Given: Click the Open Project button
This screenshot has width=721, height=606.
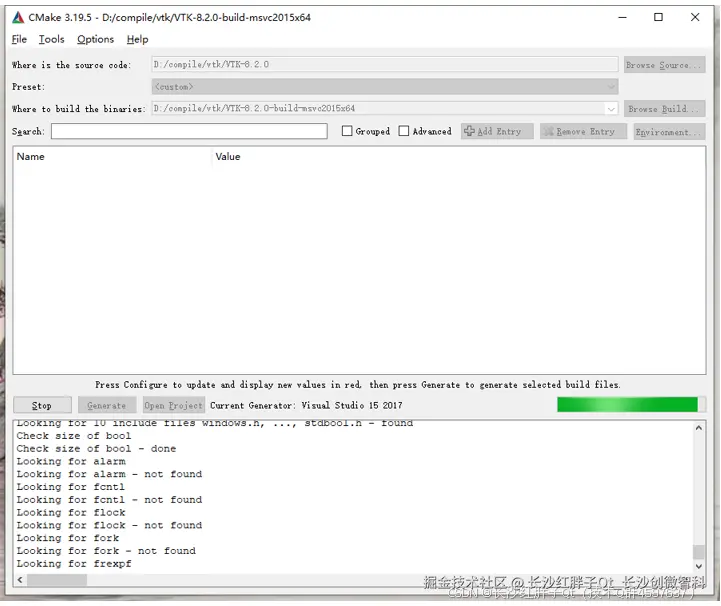Looking at the screenshot, I should pos(173,405).
